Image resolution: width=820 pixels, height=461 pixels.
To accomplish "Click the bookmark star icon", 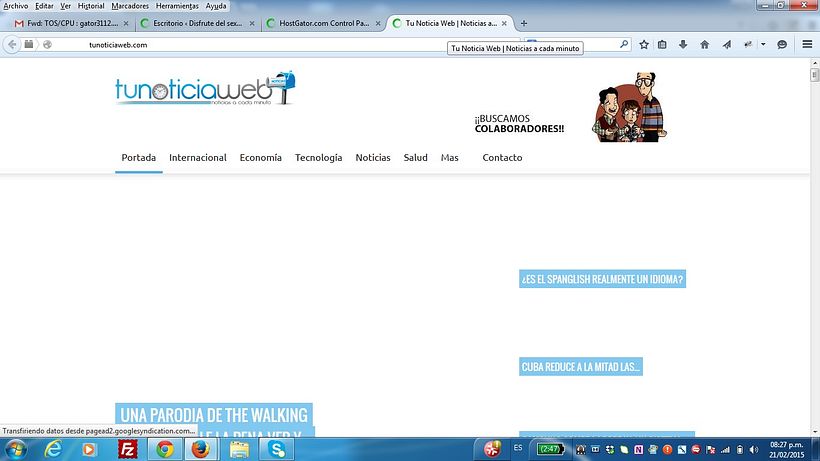I will pyautogui.click(x=644, y=44).
